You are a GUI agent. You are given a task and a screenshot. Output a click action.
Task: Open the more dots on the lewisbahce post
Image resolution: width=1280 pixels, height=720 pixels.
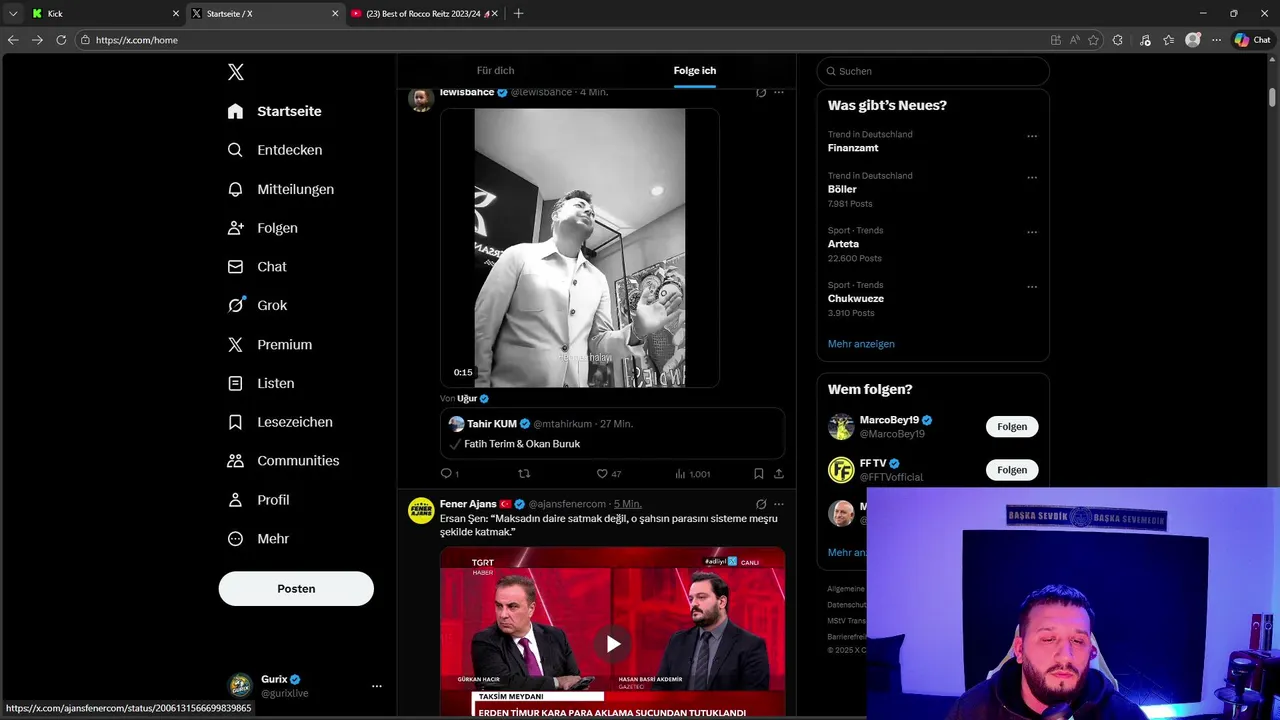coord(779,92)
